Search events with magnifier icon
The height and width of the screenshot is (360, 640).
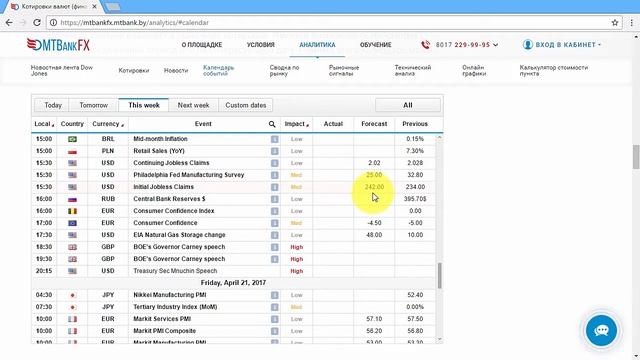click(272, 124)
